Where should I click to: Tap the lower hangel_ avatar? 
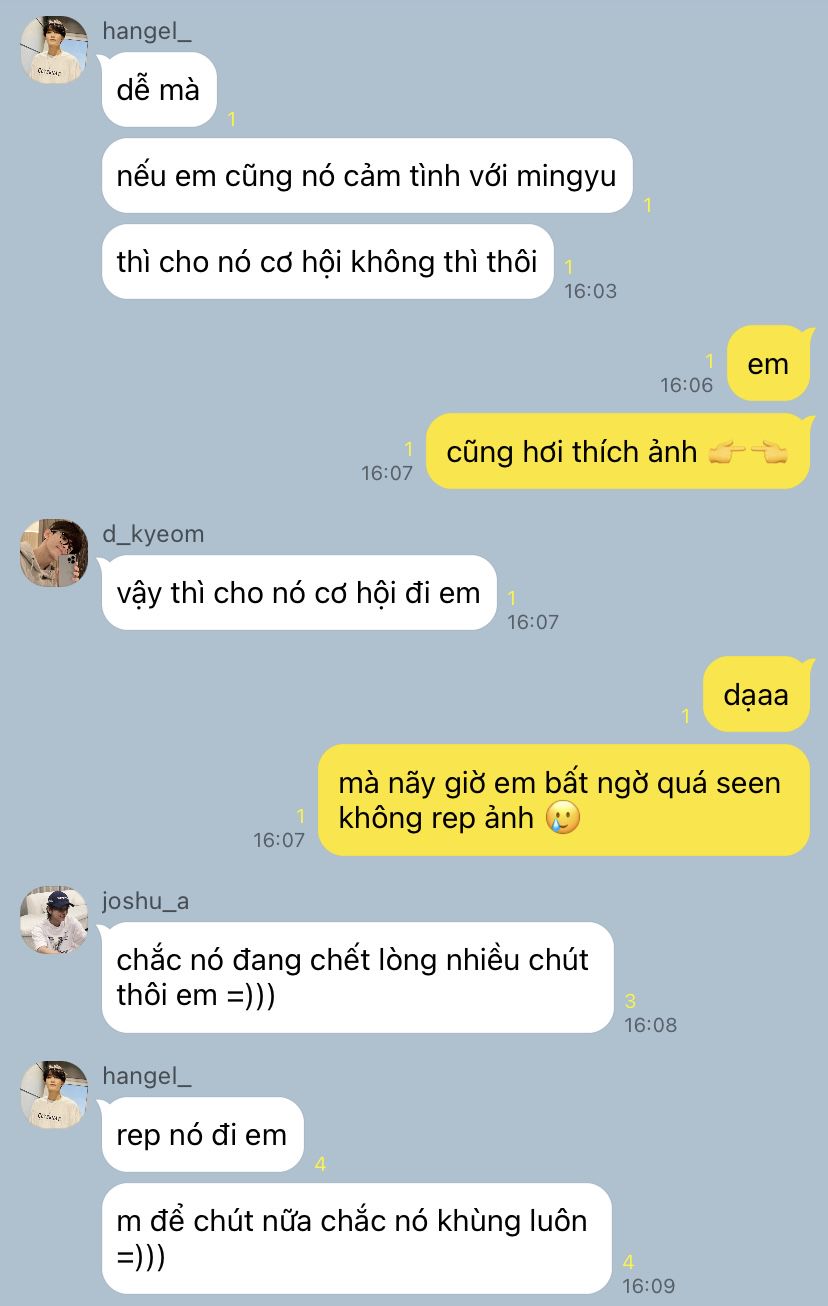[54, 1095]
